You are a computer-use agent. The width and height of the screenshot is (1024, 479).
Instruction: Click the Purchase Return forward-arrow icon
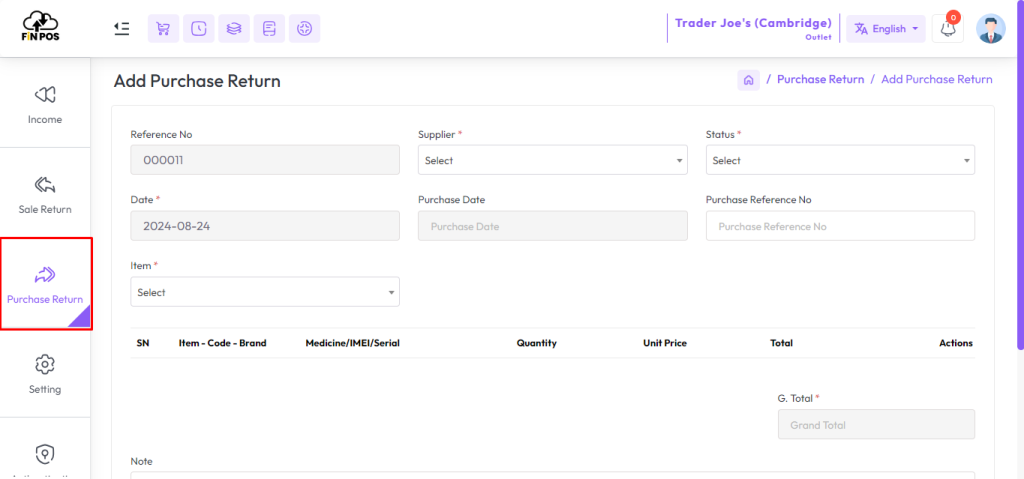[45, 275]
